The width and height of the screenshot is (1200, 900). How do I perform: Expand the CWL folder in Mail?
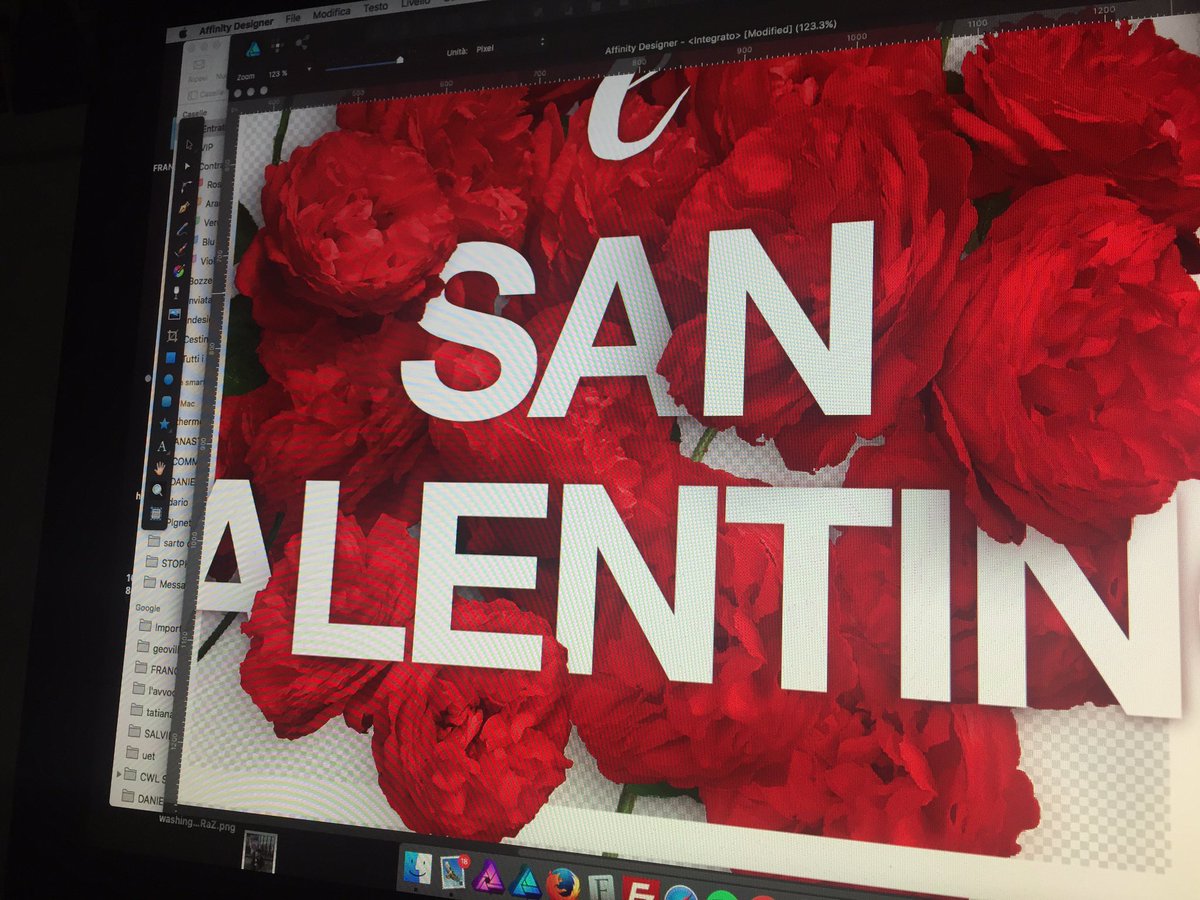(121, 775)
